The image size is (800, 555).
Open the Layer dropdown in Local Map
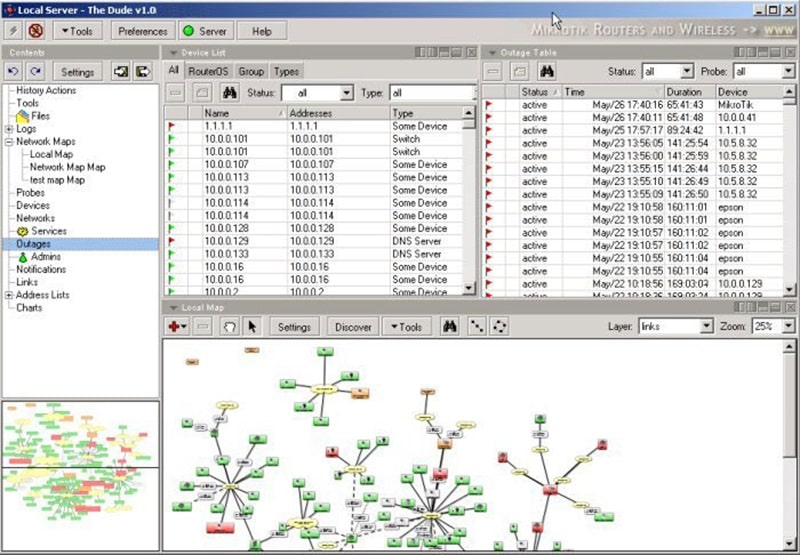tap(707, 326)
